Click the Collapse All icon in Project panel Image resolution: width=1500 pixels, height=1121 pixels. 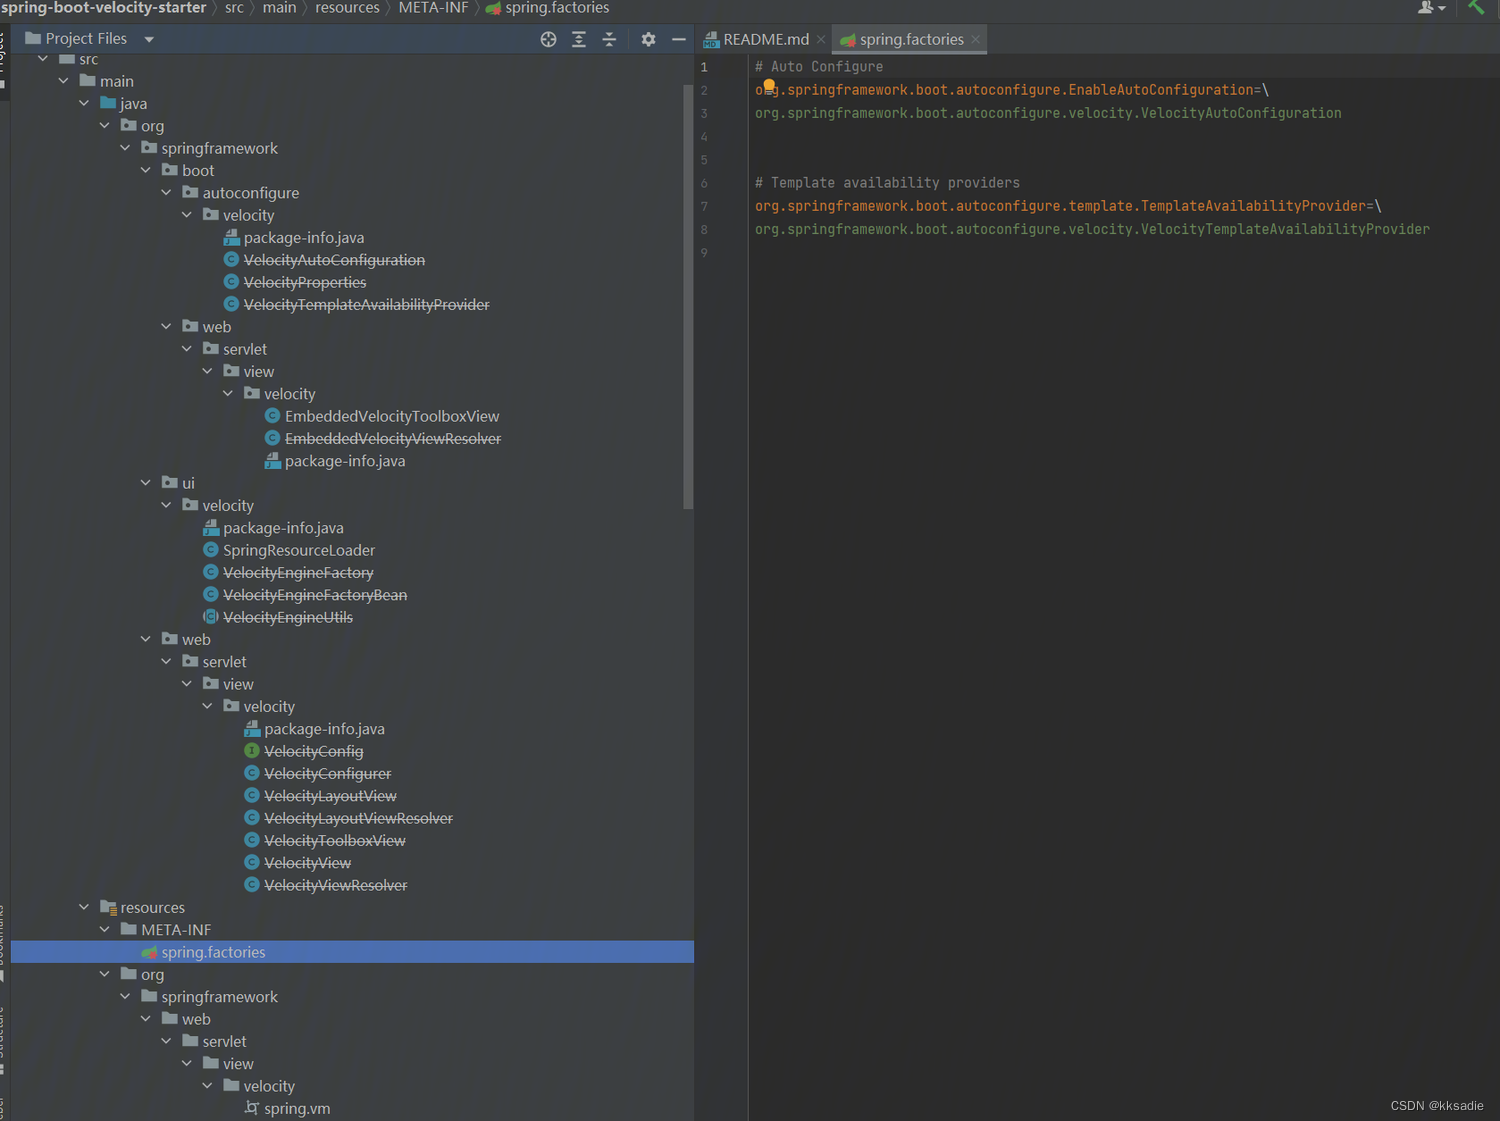tap(609, 39)
